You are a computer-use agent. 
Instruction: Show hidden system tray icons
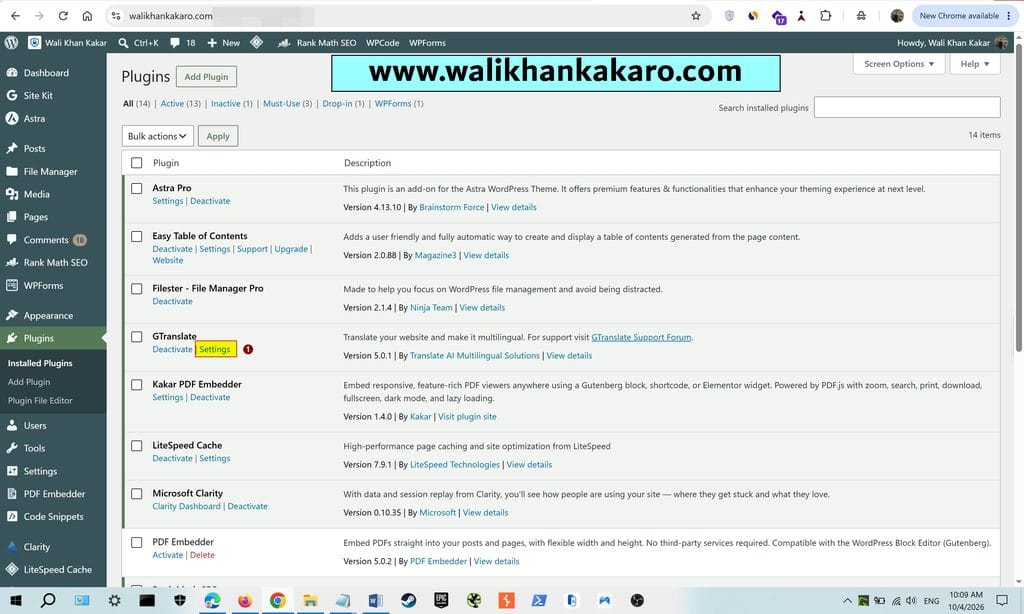[x=847, y=600]
